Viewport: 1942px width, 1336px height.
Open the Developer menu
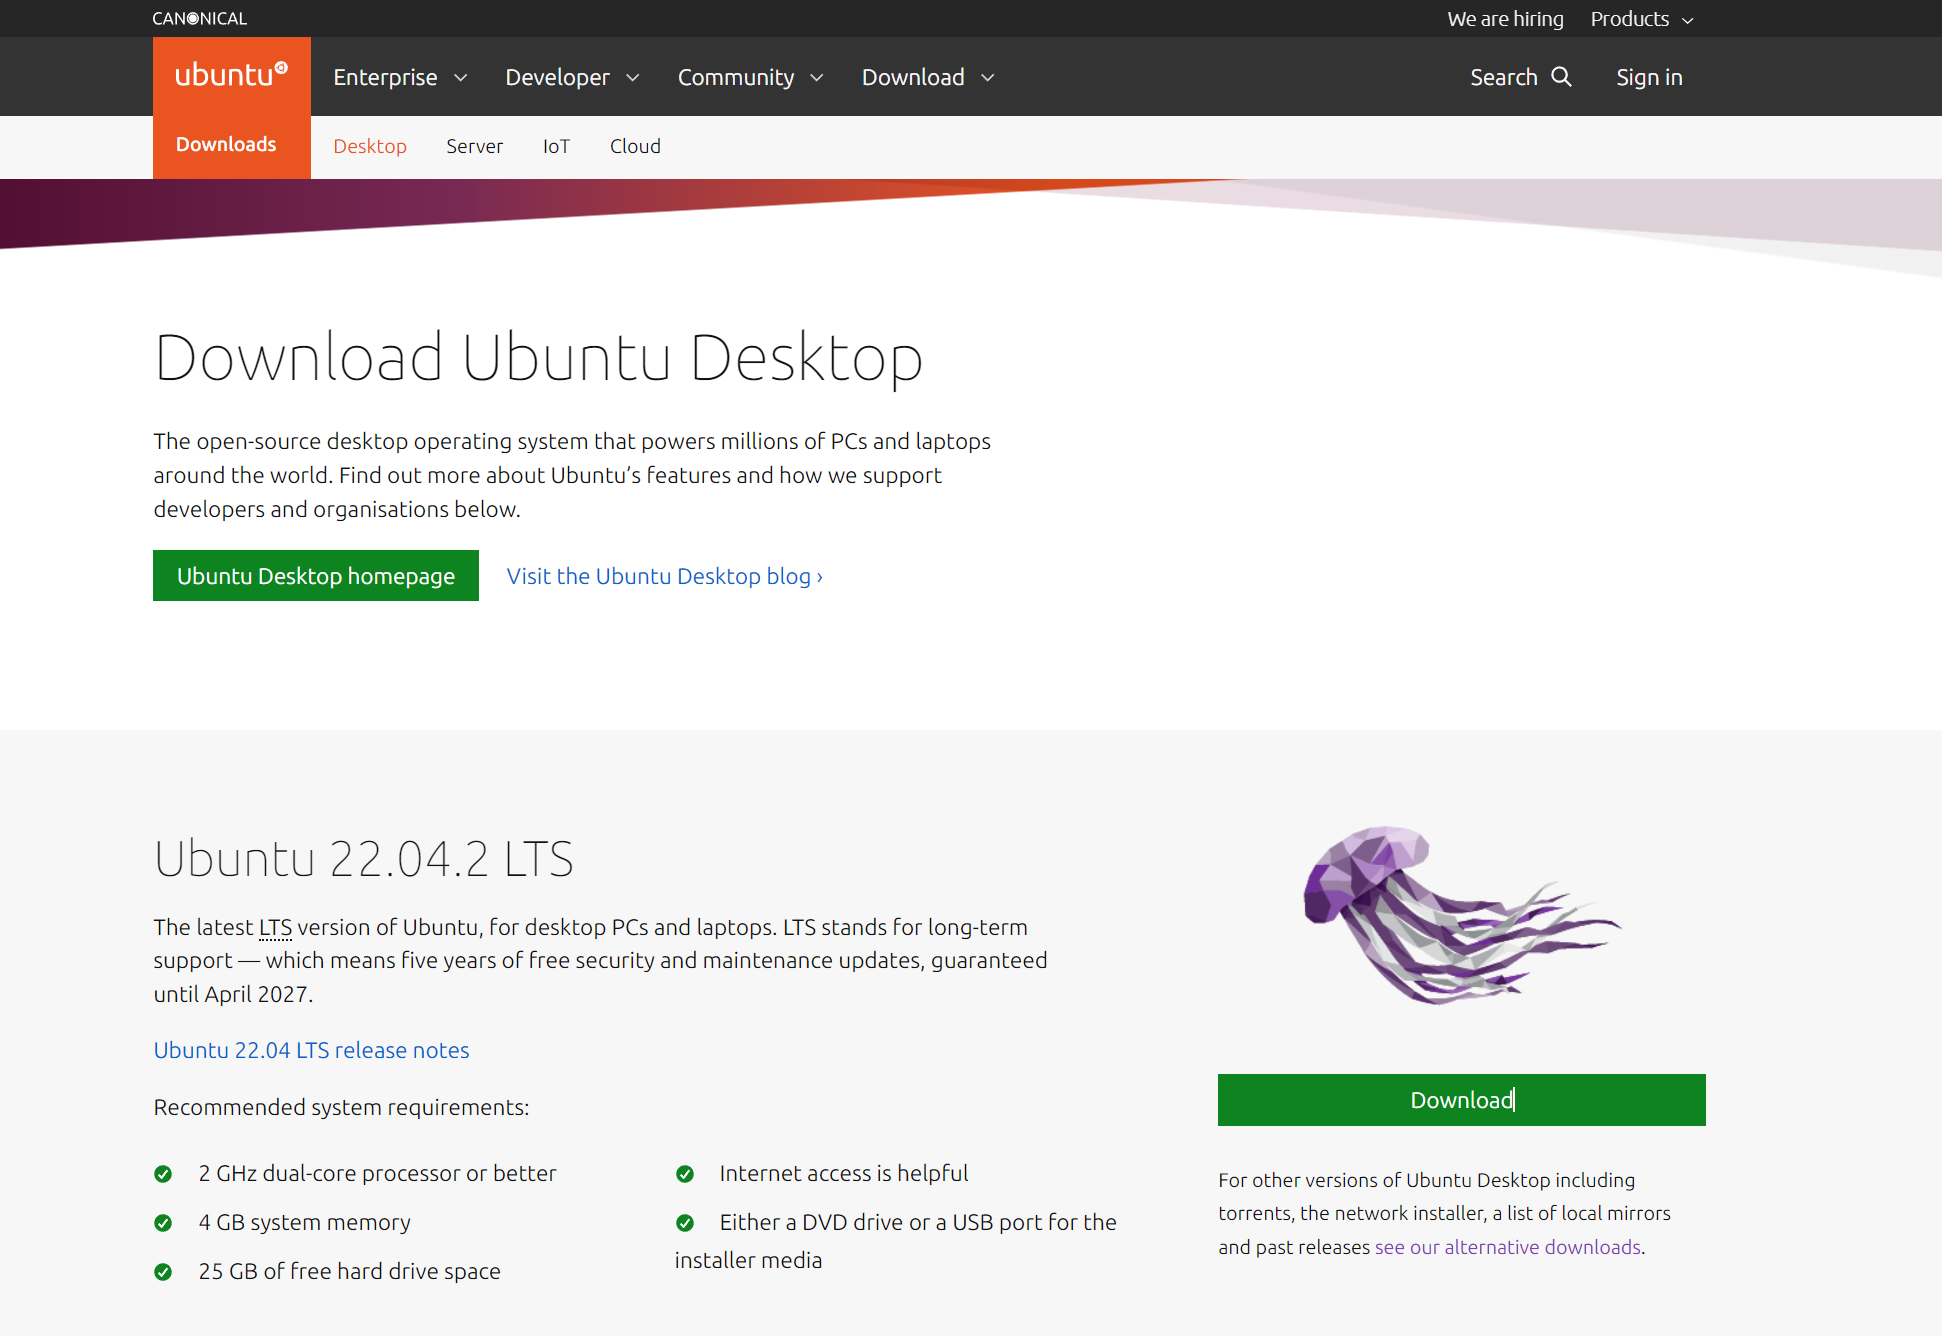click(572, 77)
